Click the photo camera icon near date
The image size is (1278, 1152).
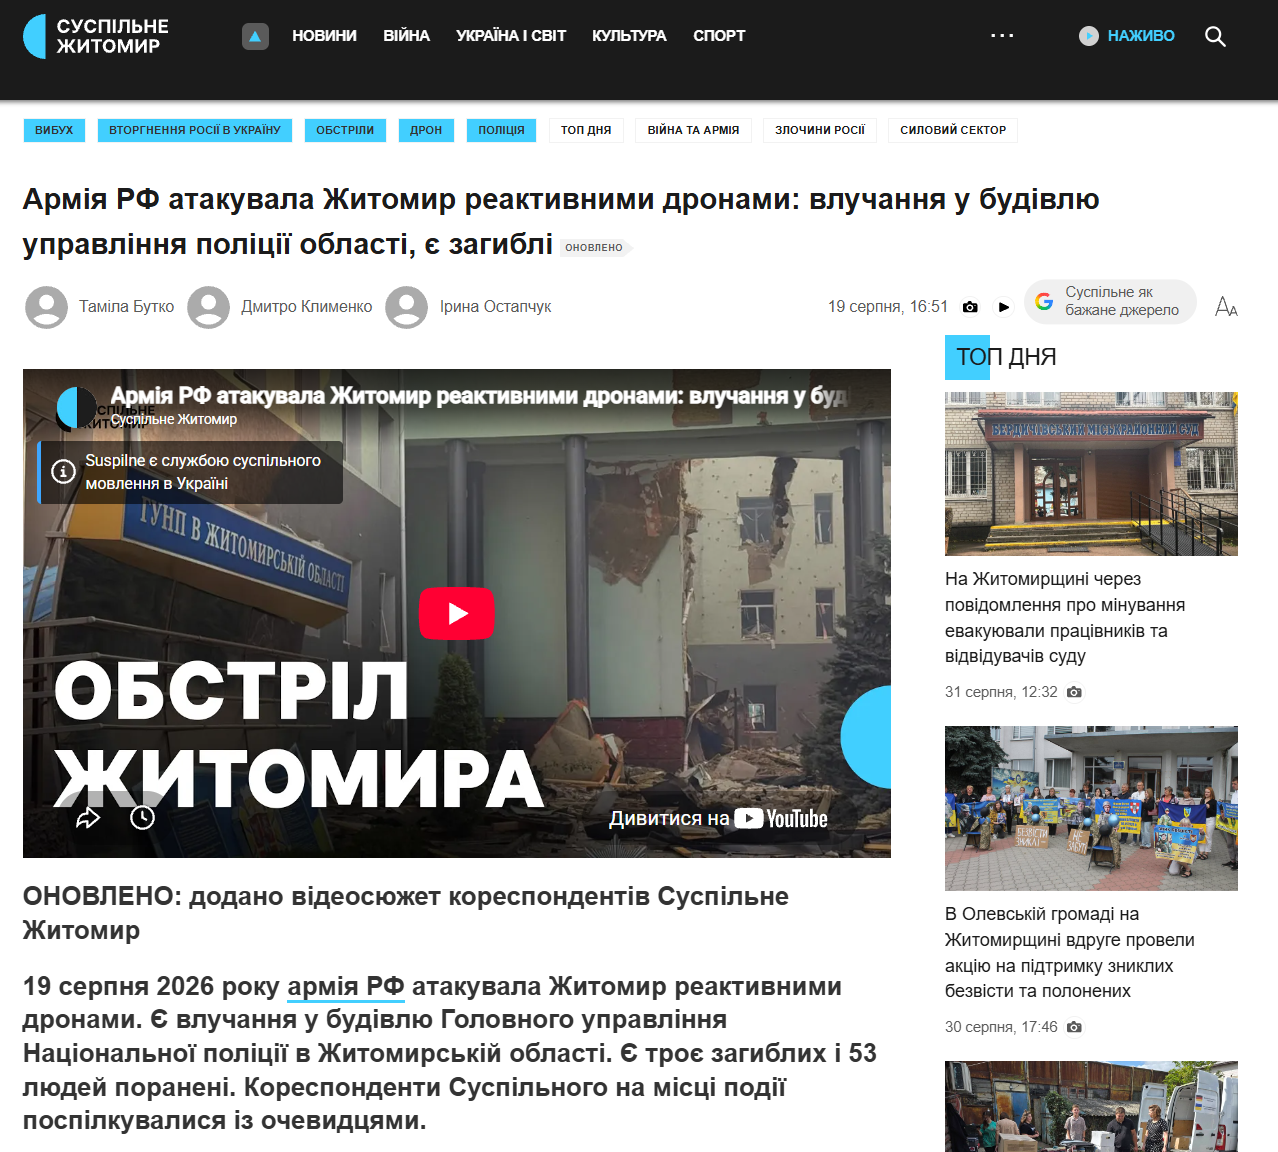click(x=970, y=307)
